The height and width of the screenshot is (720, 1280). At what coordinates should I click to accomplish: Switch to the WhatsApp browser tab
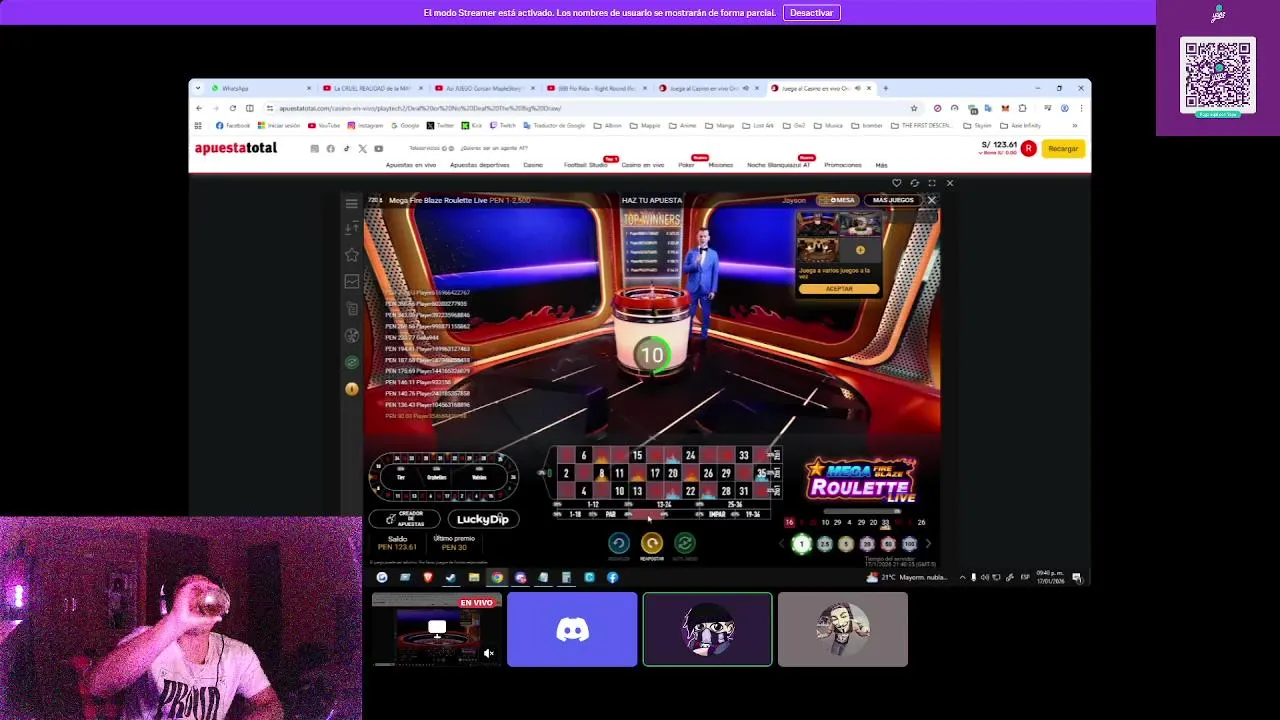tap(258, 88)
